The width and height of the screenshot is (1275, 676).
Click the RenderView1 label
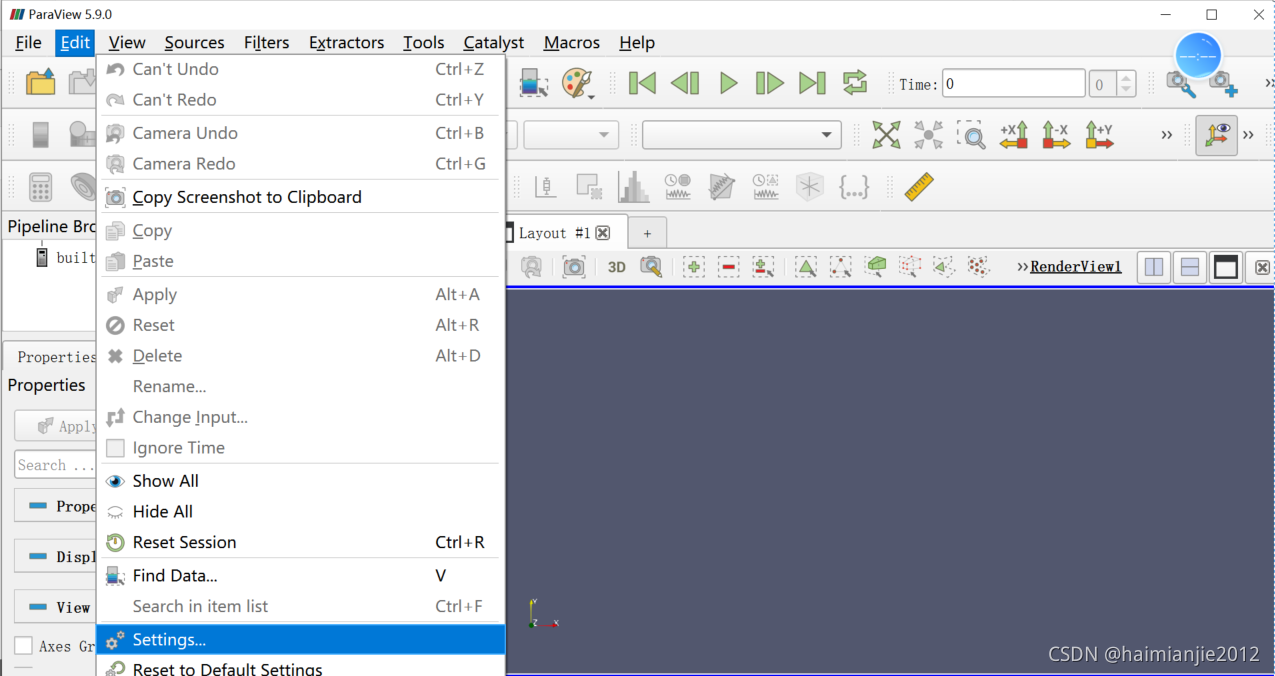coord(1076,267)
